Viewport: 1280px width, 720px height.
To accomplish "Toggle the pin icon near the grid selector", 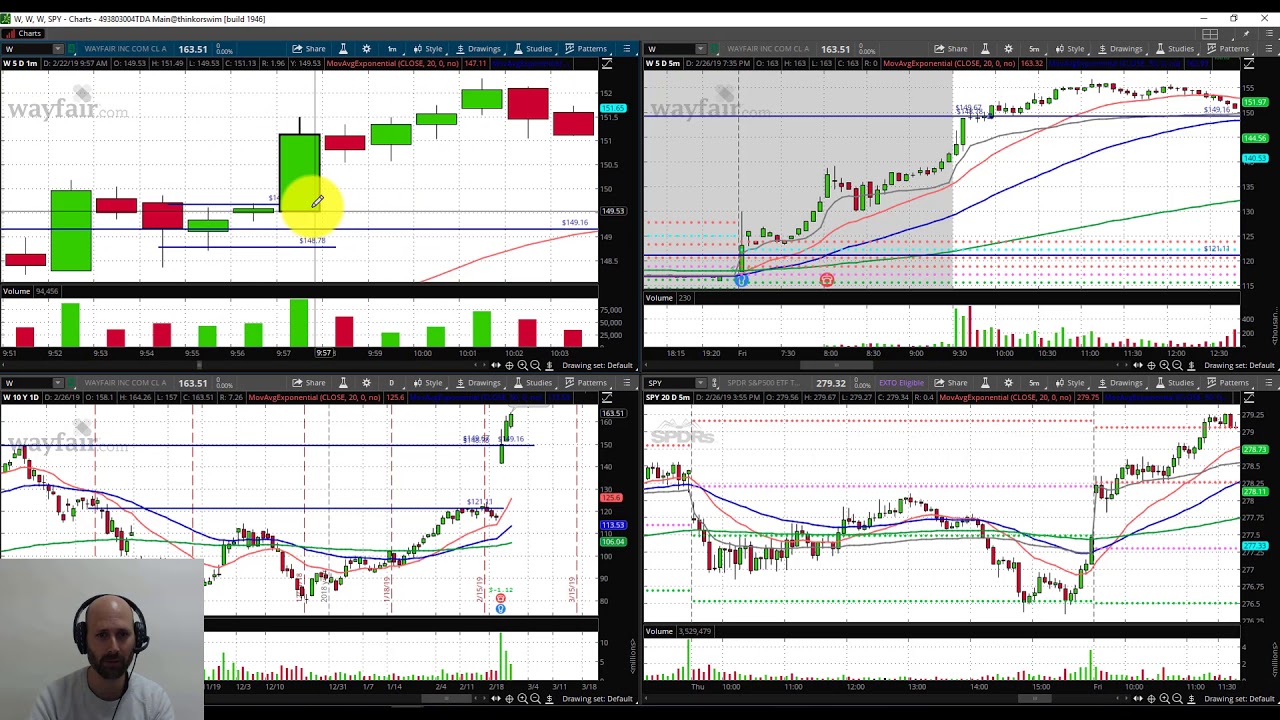I will (x=1246, y=34).
